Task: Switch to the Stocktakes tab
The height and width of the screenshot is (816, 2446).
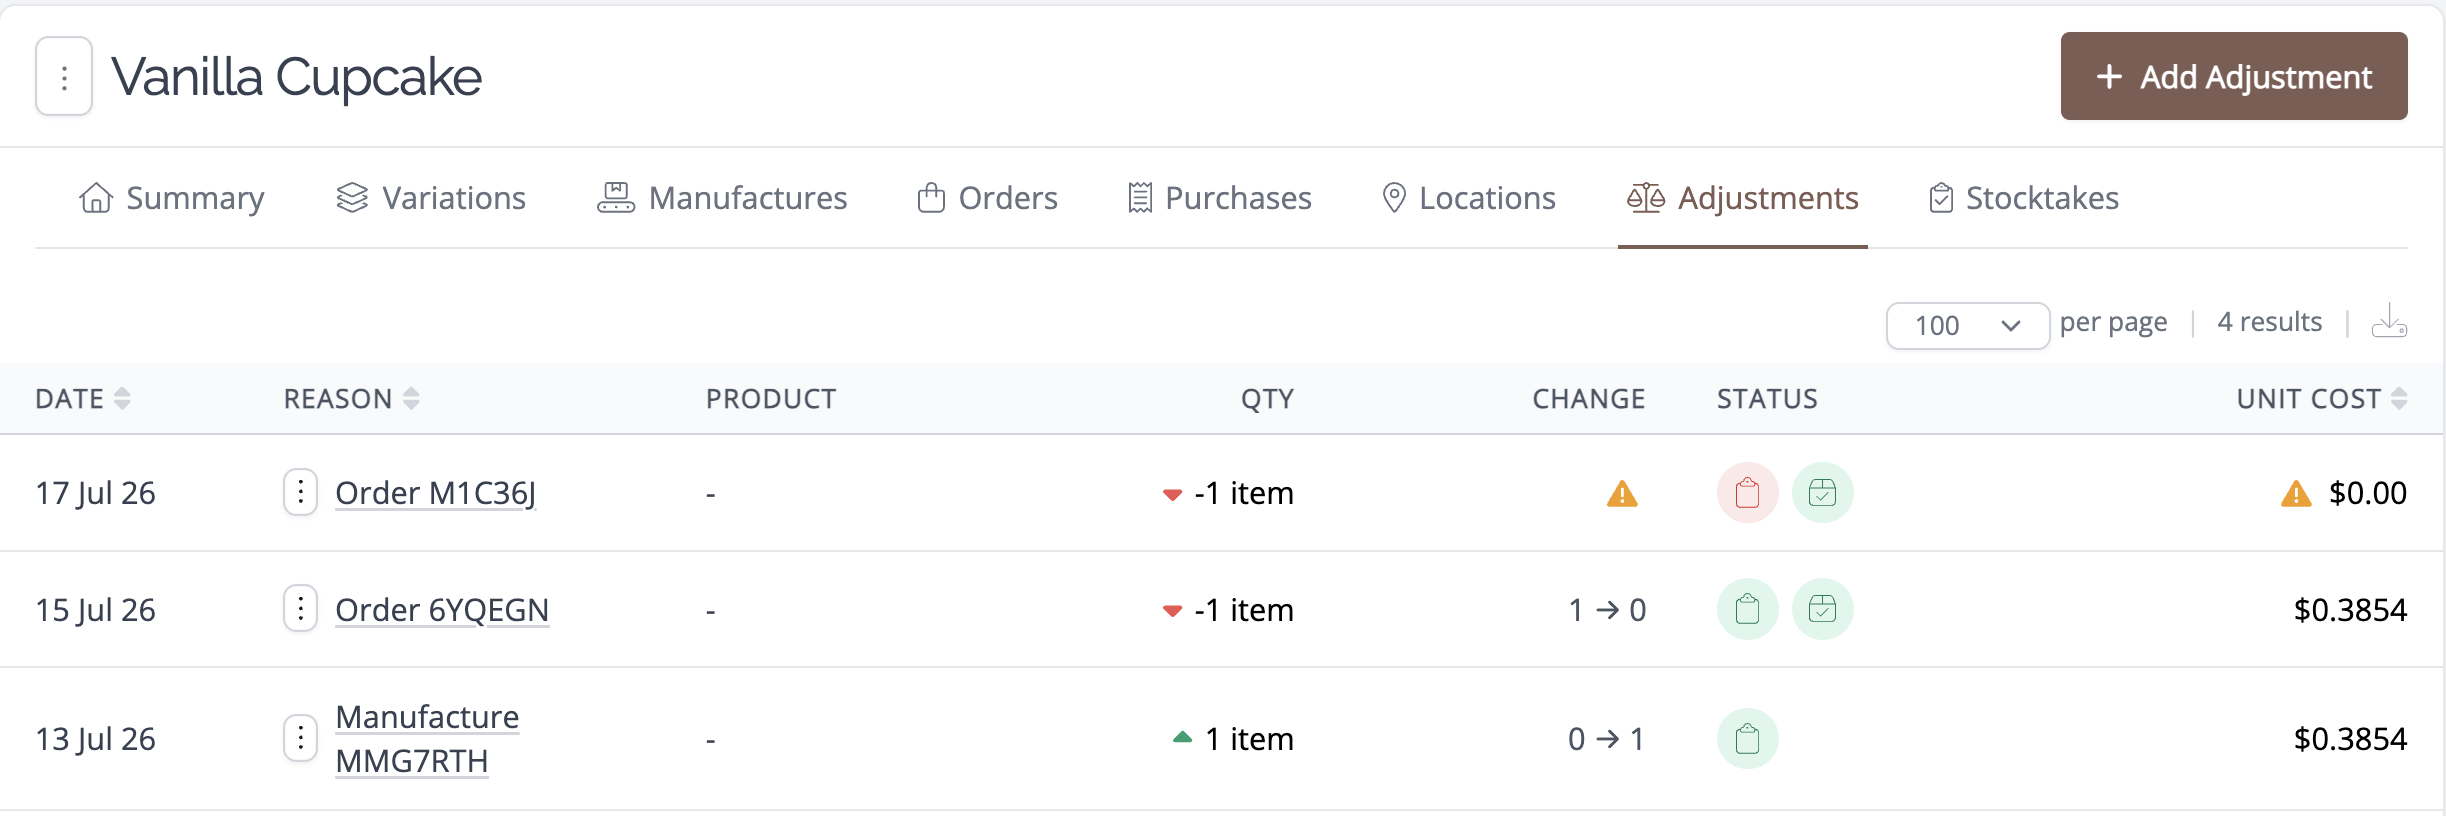Action: (x=2023, y=198)
